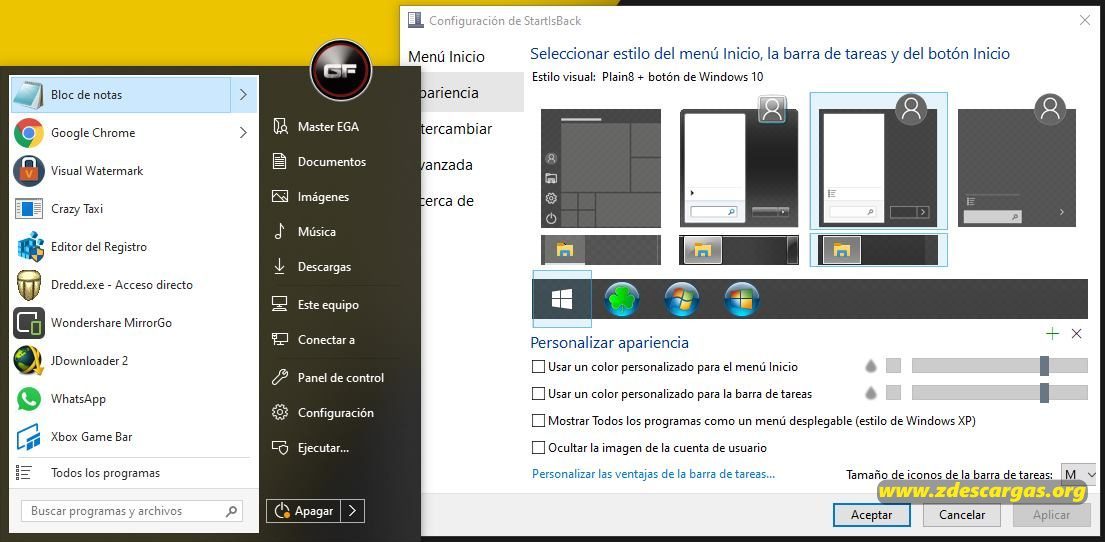Select the Plain8 menu style thumbnail
The width and height of the screenshot is (1105, 542).
(879, 161)
